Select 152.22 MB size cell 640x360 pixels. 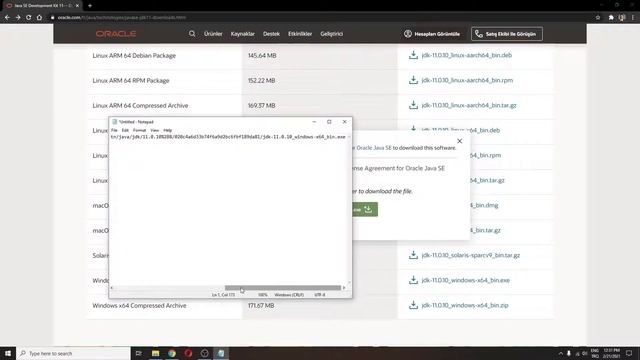(261, 80)
